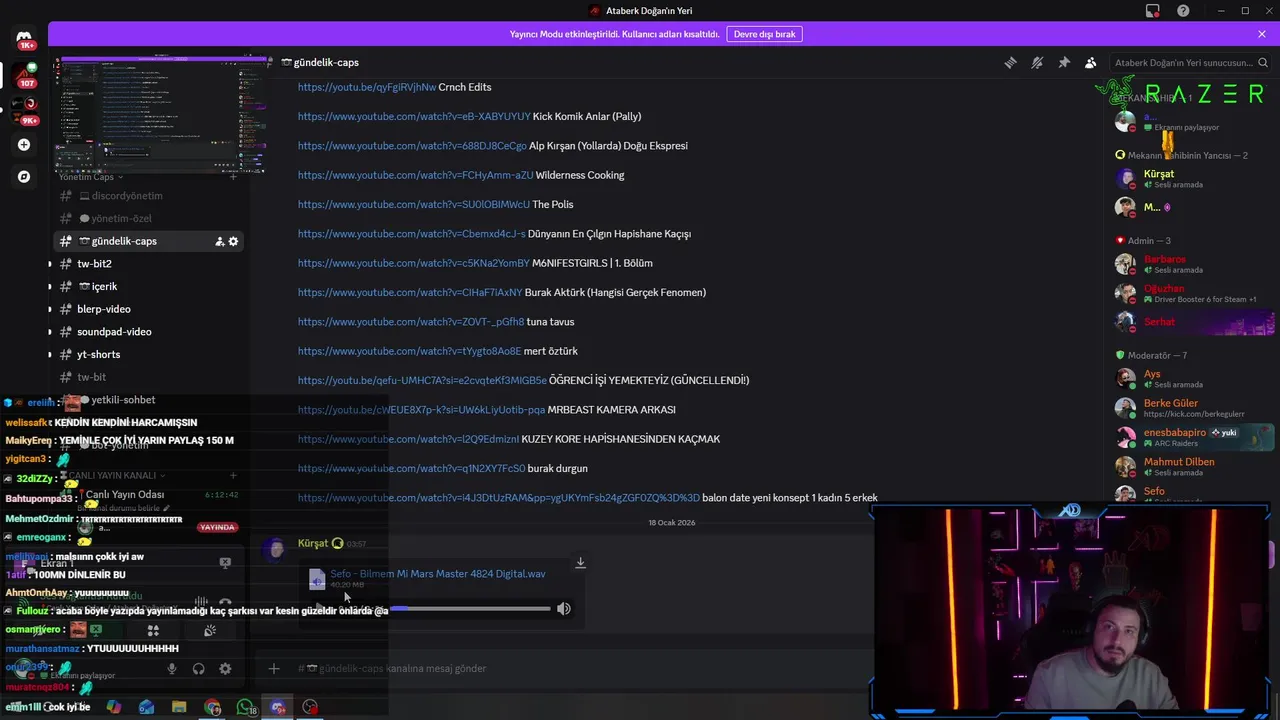Viewport: 1280px width, 720px height.
Task: Click Kürşat message author name
Action: 313,543
